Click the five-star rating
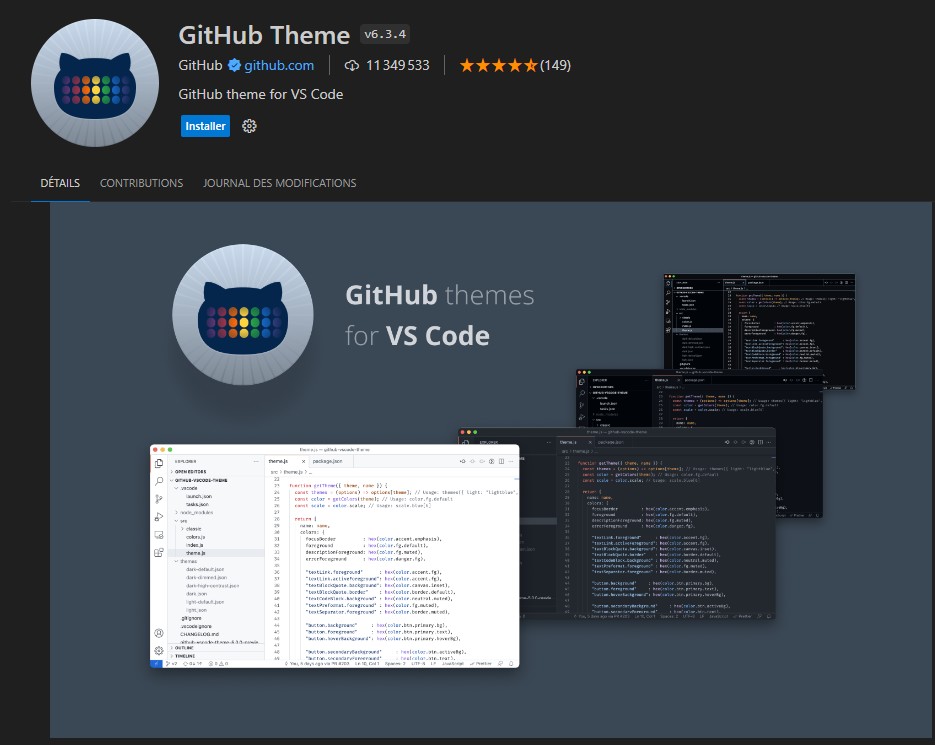The height and width of the screenshot is (745, 935). (499, 65)
